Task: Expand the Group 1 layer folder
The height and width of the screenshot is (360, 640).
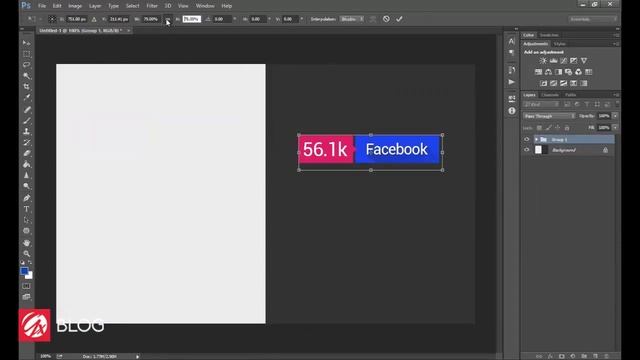Action: [x=536, y=140]
